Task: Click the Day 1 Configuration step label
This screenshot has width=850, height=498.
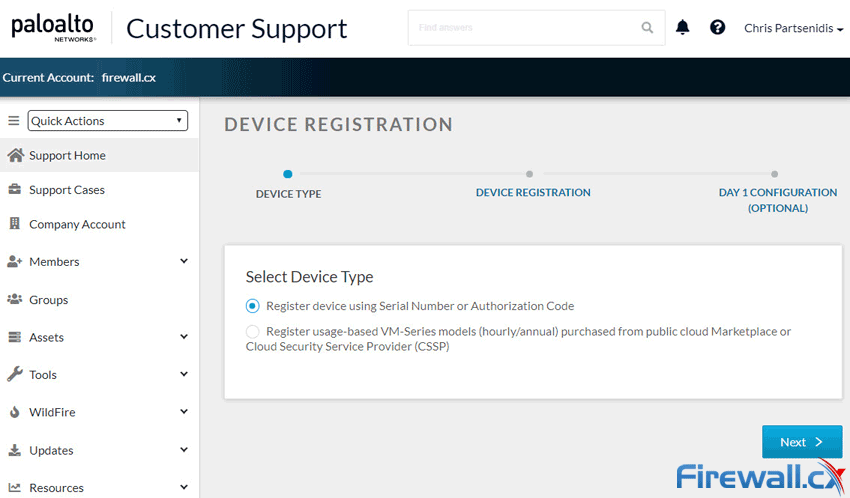Action: [778, 200]
